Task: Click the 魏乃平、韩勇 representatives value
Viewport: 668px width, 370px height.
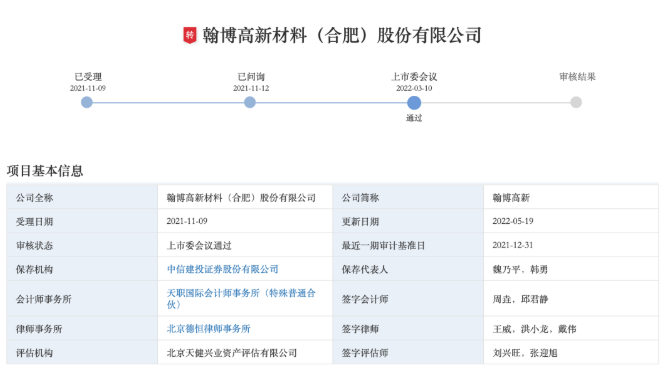Action: pos(520,269)
